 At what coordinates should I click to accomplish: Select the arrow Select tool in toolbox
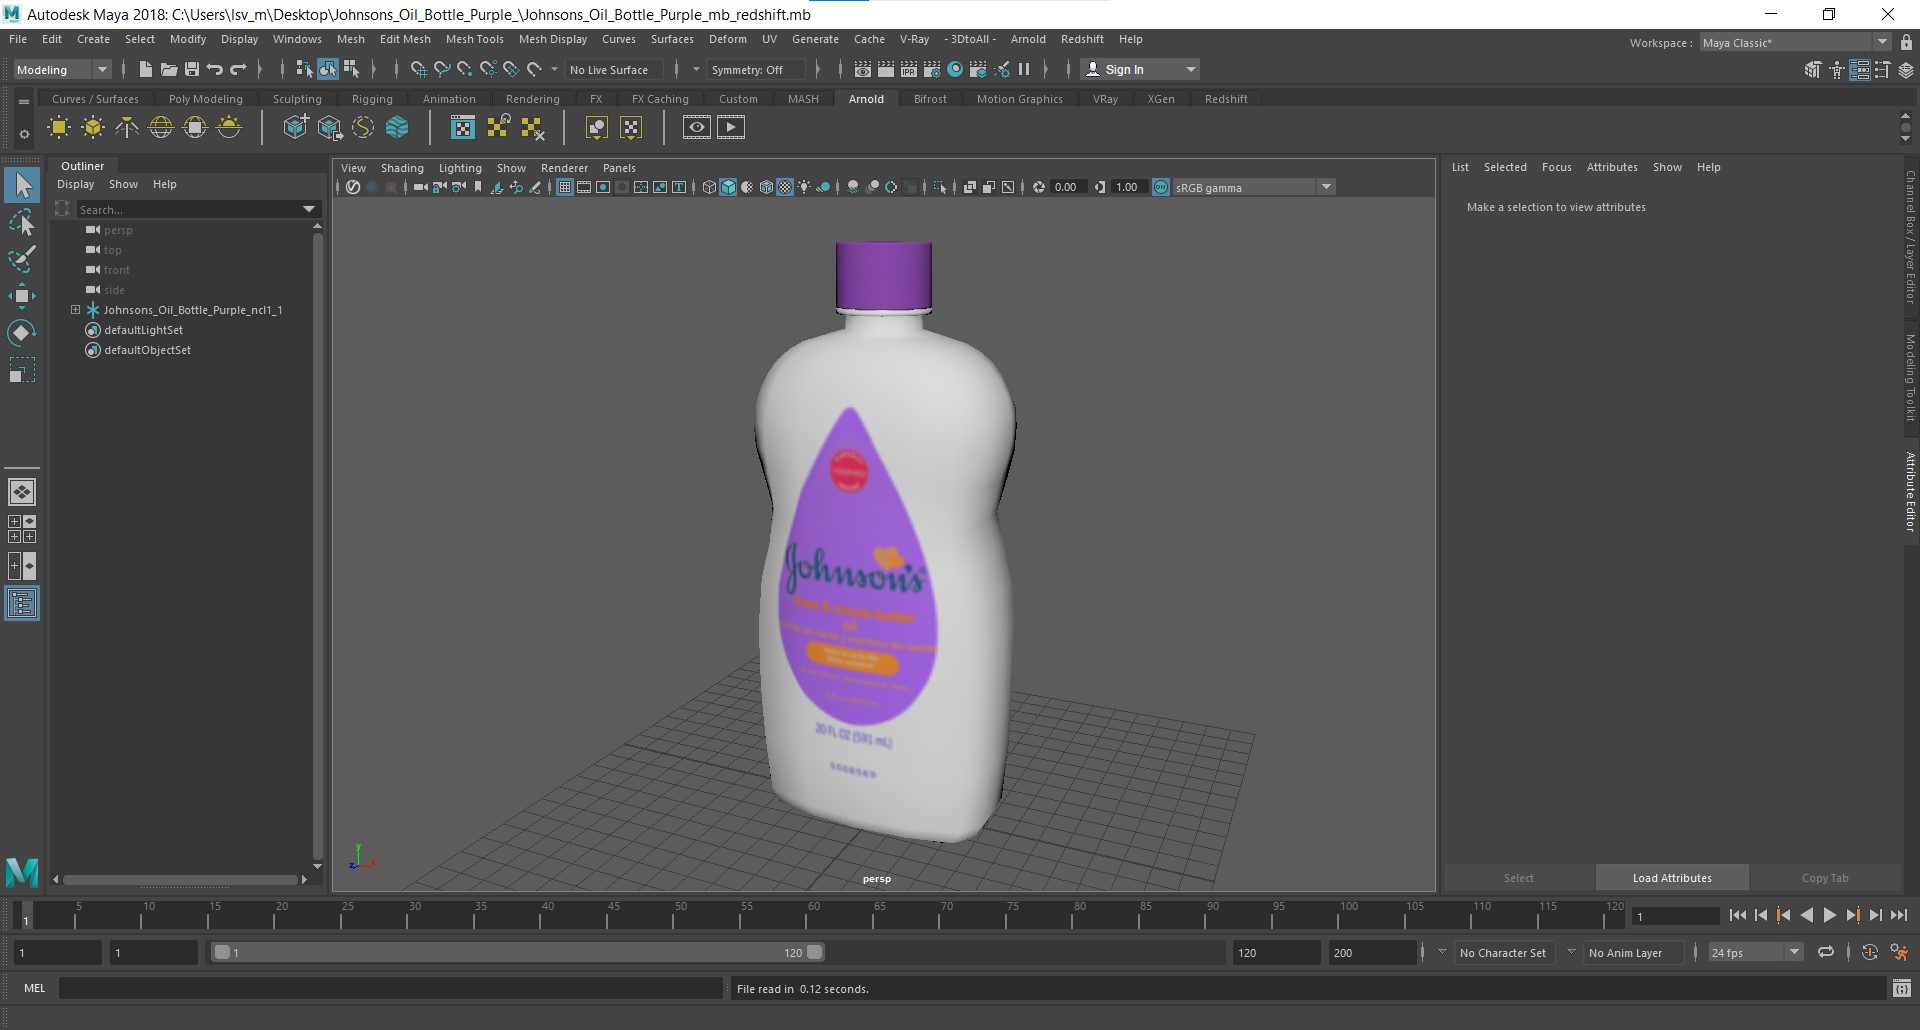point(22,185)
